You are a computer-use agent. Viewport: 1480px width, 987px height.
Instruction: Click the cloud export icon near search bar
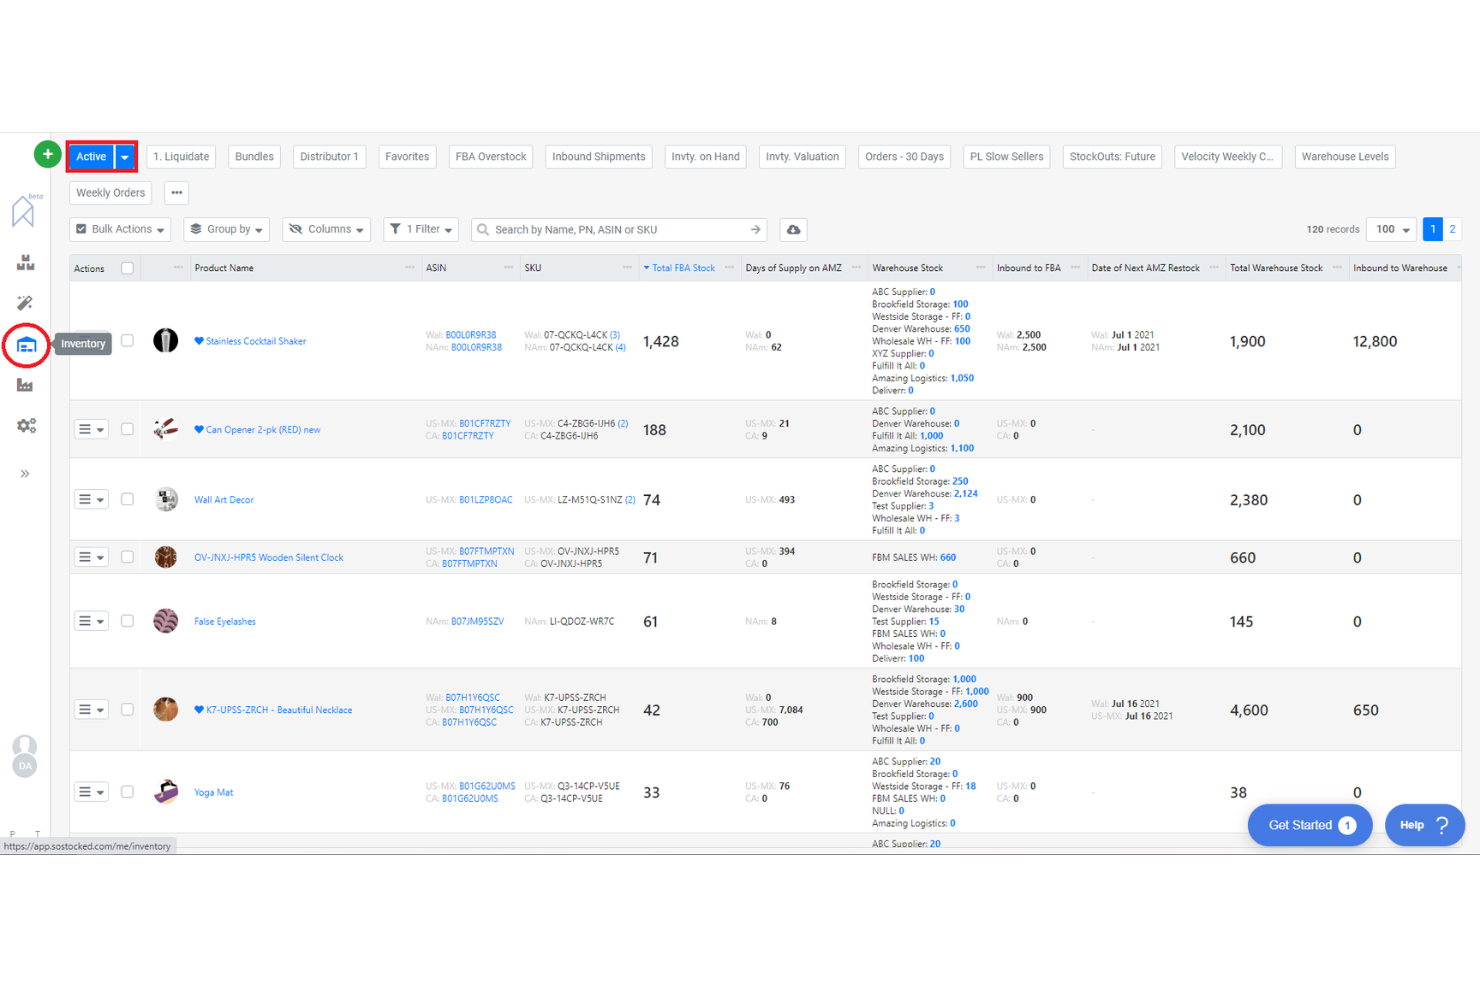point(793,229)
